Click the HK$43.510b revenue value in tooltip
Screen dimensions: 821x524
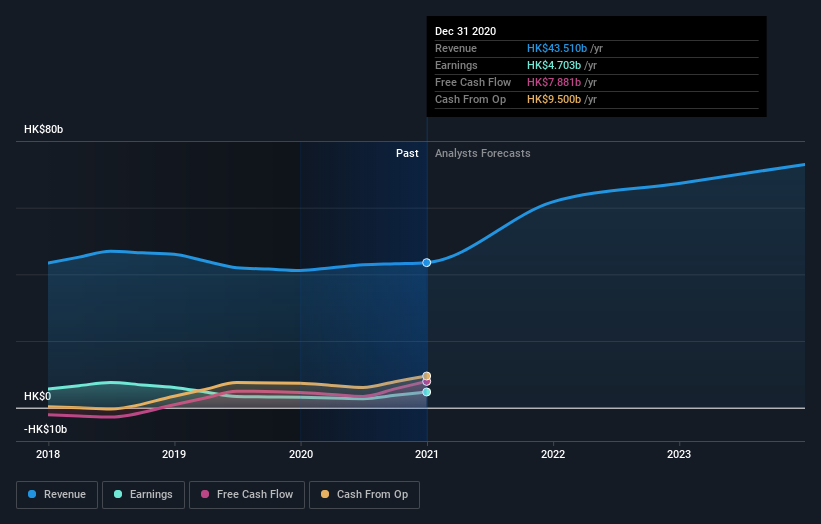pyautogui.click(x=557, y=48)
